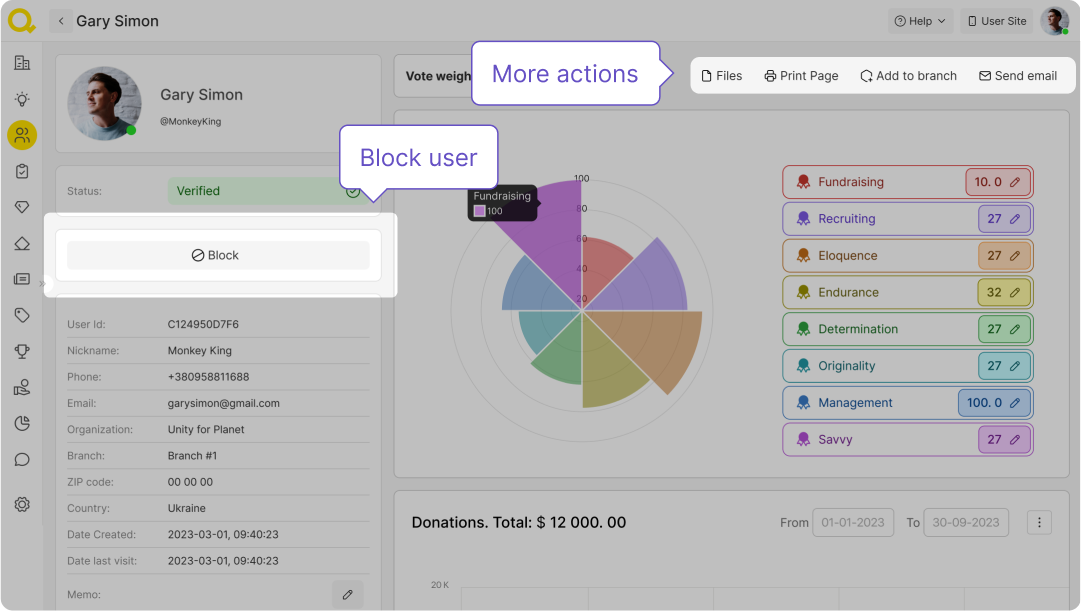The height and width of the screenshot is (611, 1081).
Task: Block the user with Block button
Action: [218, 255]
